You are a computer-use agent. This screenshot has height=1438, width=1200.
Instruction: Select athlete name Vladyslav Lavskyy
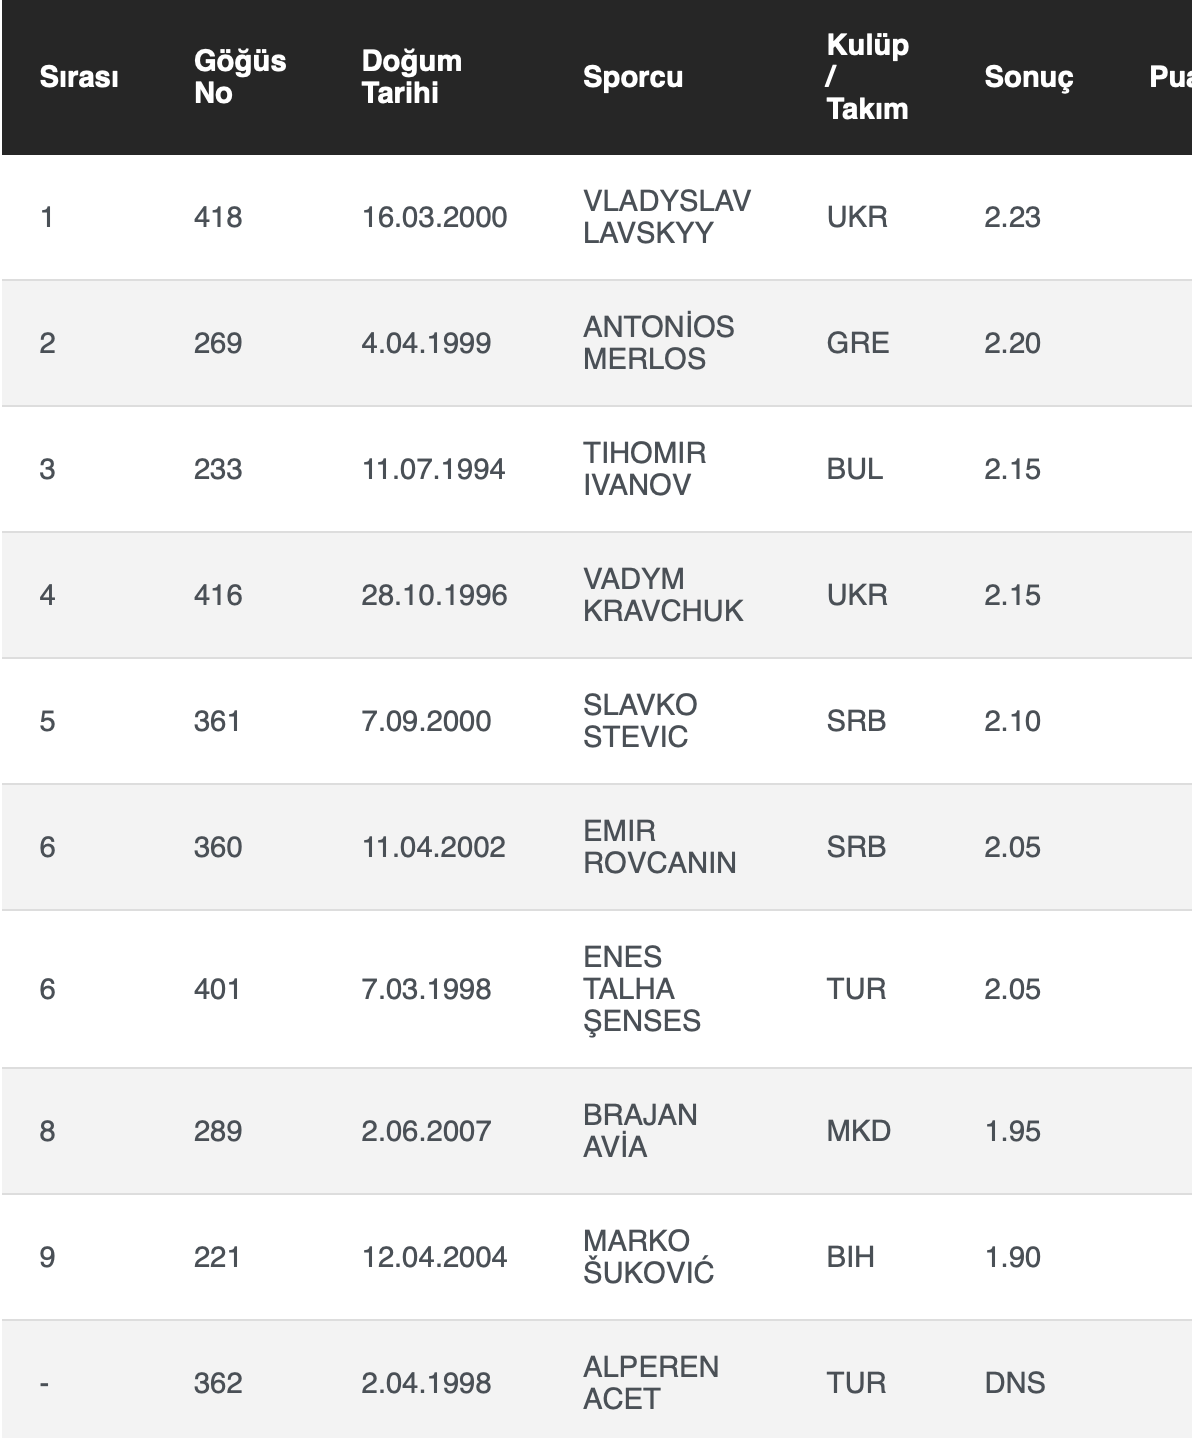(666, 217)
